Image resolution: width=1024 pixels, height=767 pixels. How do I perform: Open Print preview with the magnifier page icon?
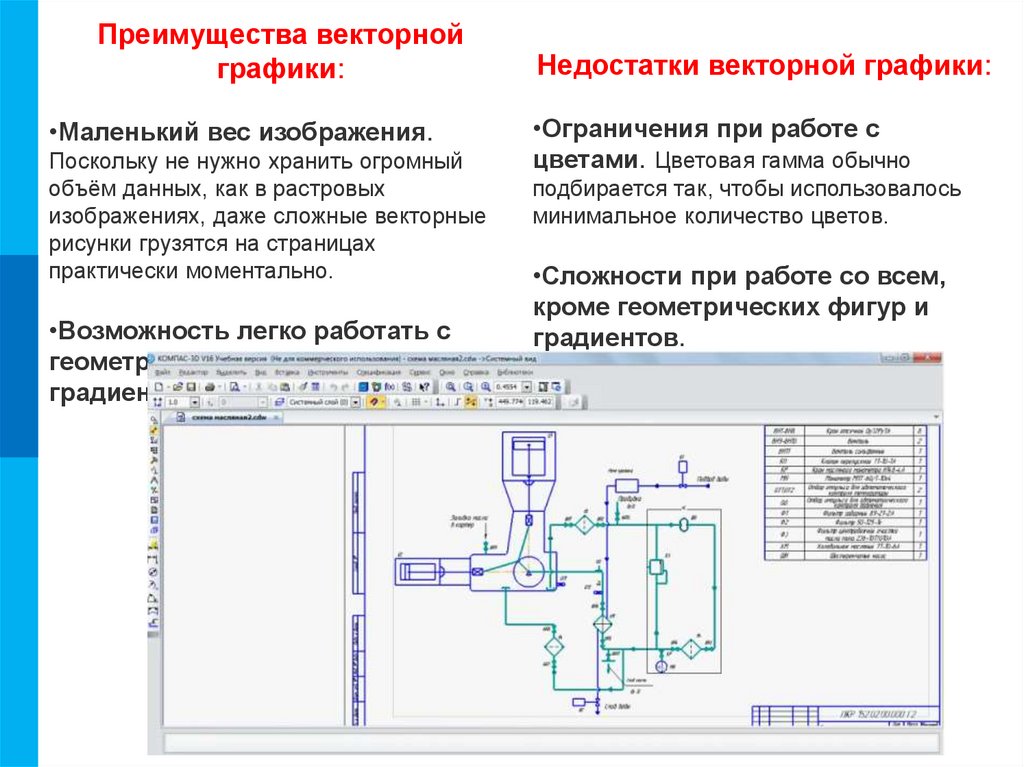coord(234,387)
